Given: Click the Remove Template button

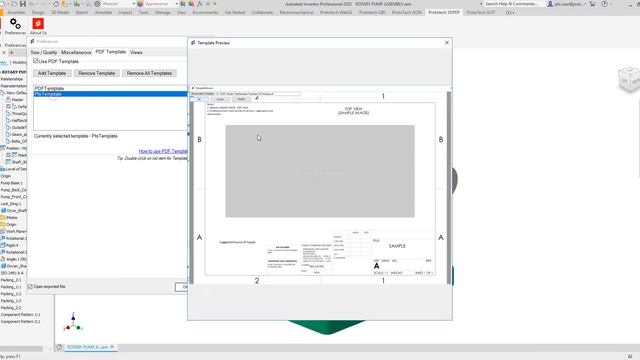Looking at the screenshot, I should (x=96, y=73).
